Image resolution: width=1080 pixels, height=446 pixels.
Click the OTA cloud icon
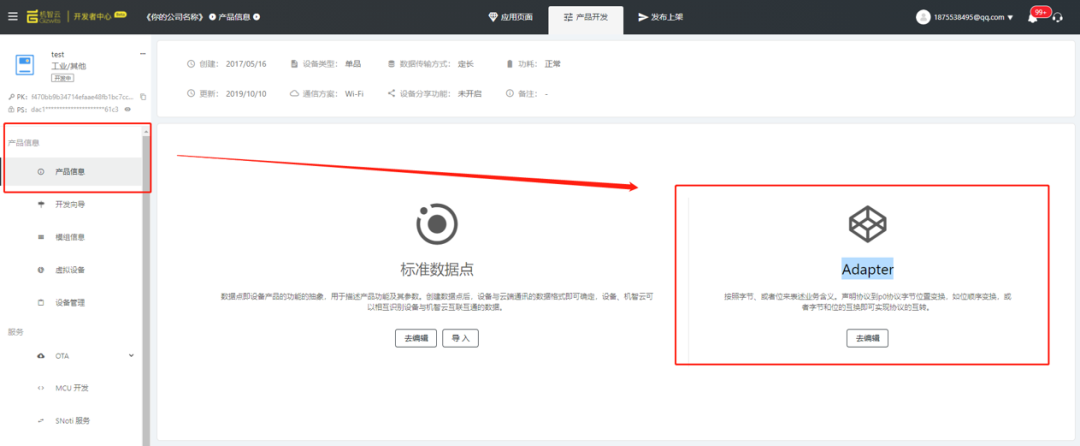tap(41, 356)
